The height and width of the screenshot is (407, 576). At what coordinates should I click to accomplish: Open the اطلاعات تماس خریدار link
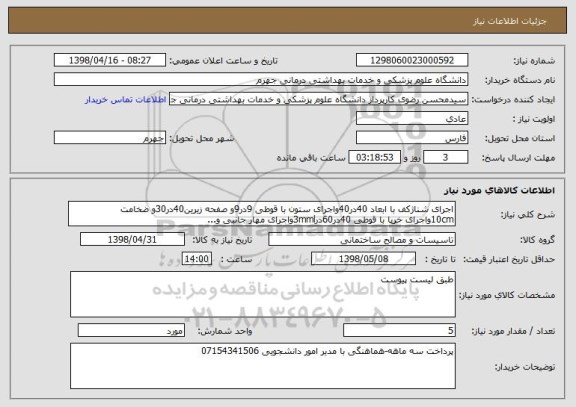click(126, 100)
